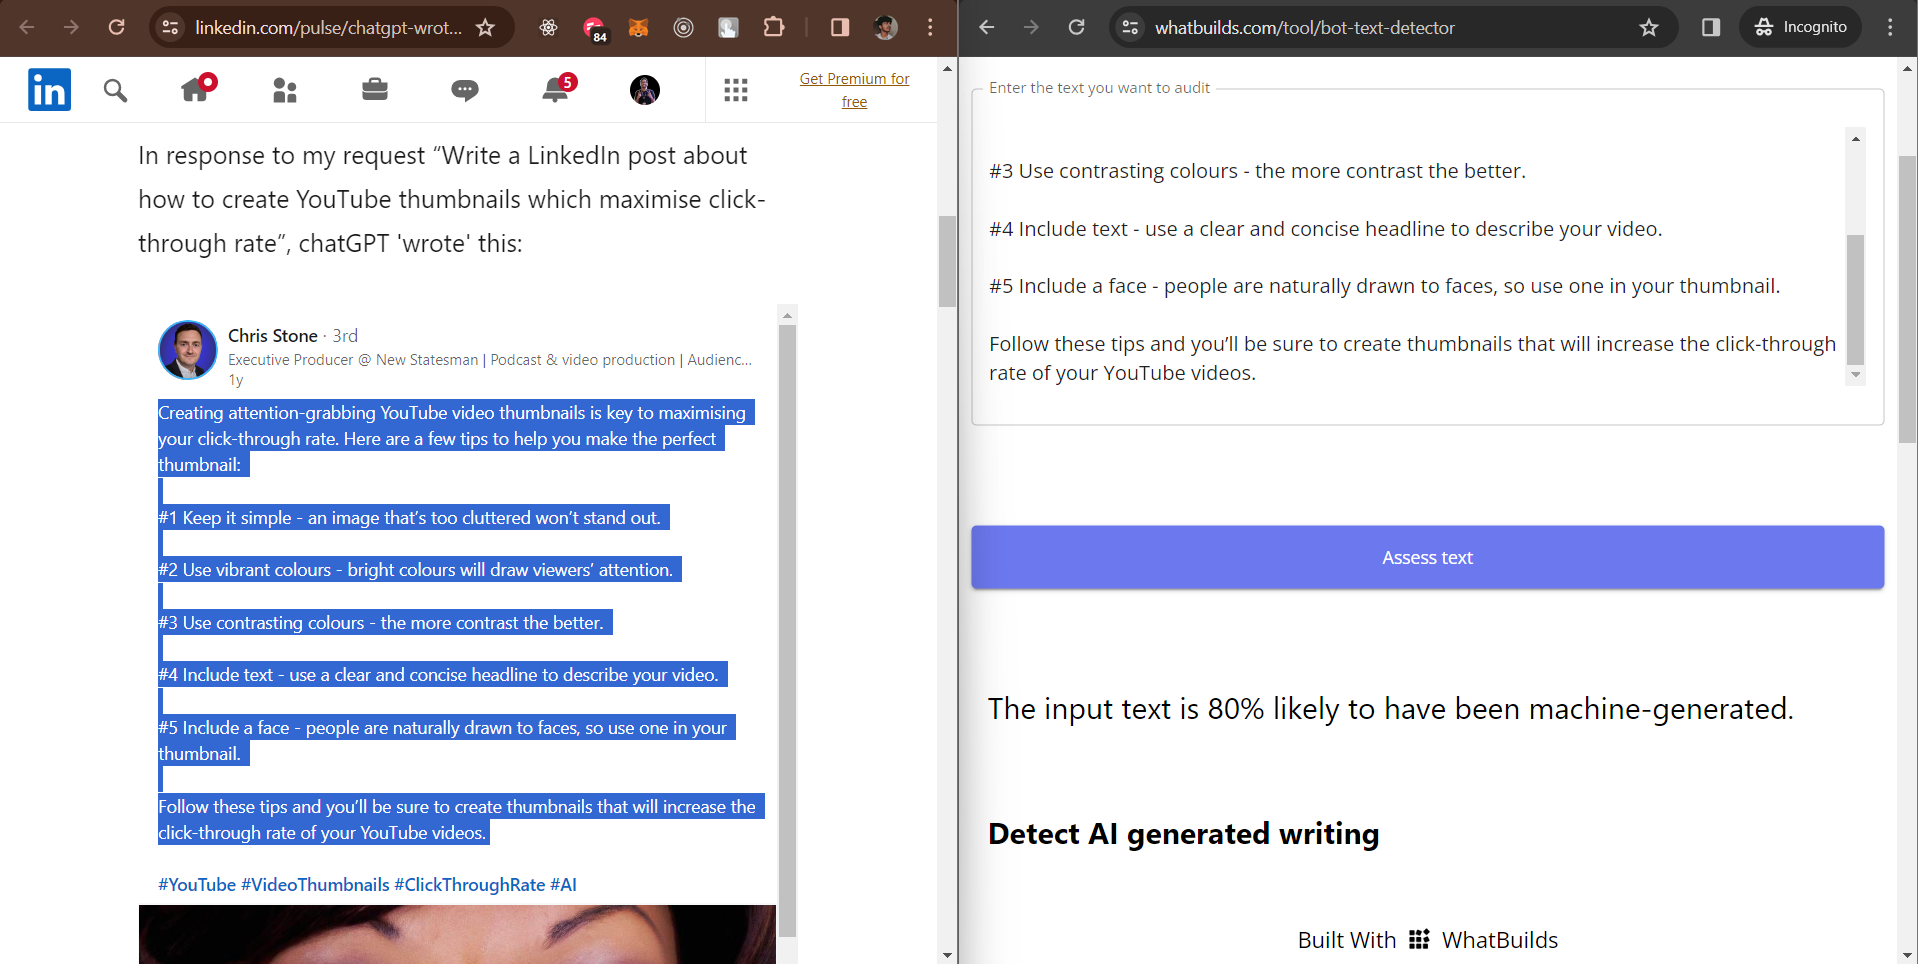Viewport: 1918px width, 964px height.
Task: Click Get Premium for free link
Action: click(x=854, y=90)
